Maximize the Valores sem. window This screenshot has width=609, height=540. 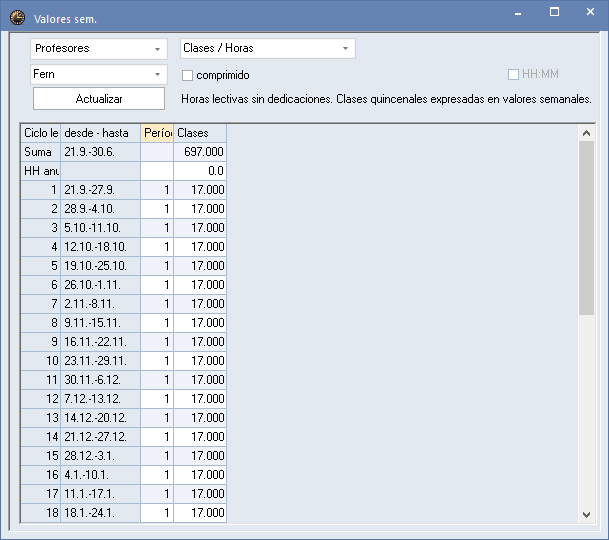tap(554, 12)
